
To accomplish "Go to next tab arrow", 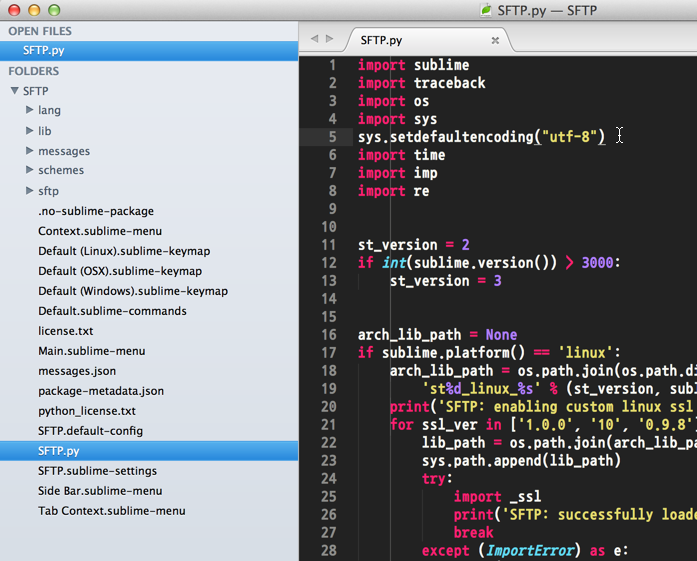I will 329,39.
